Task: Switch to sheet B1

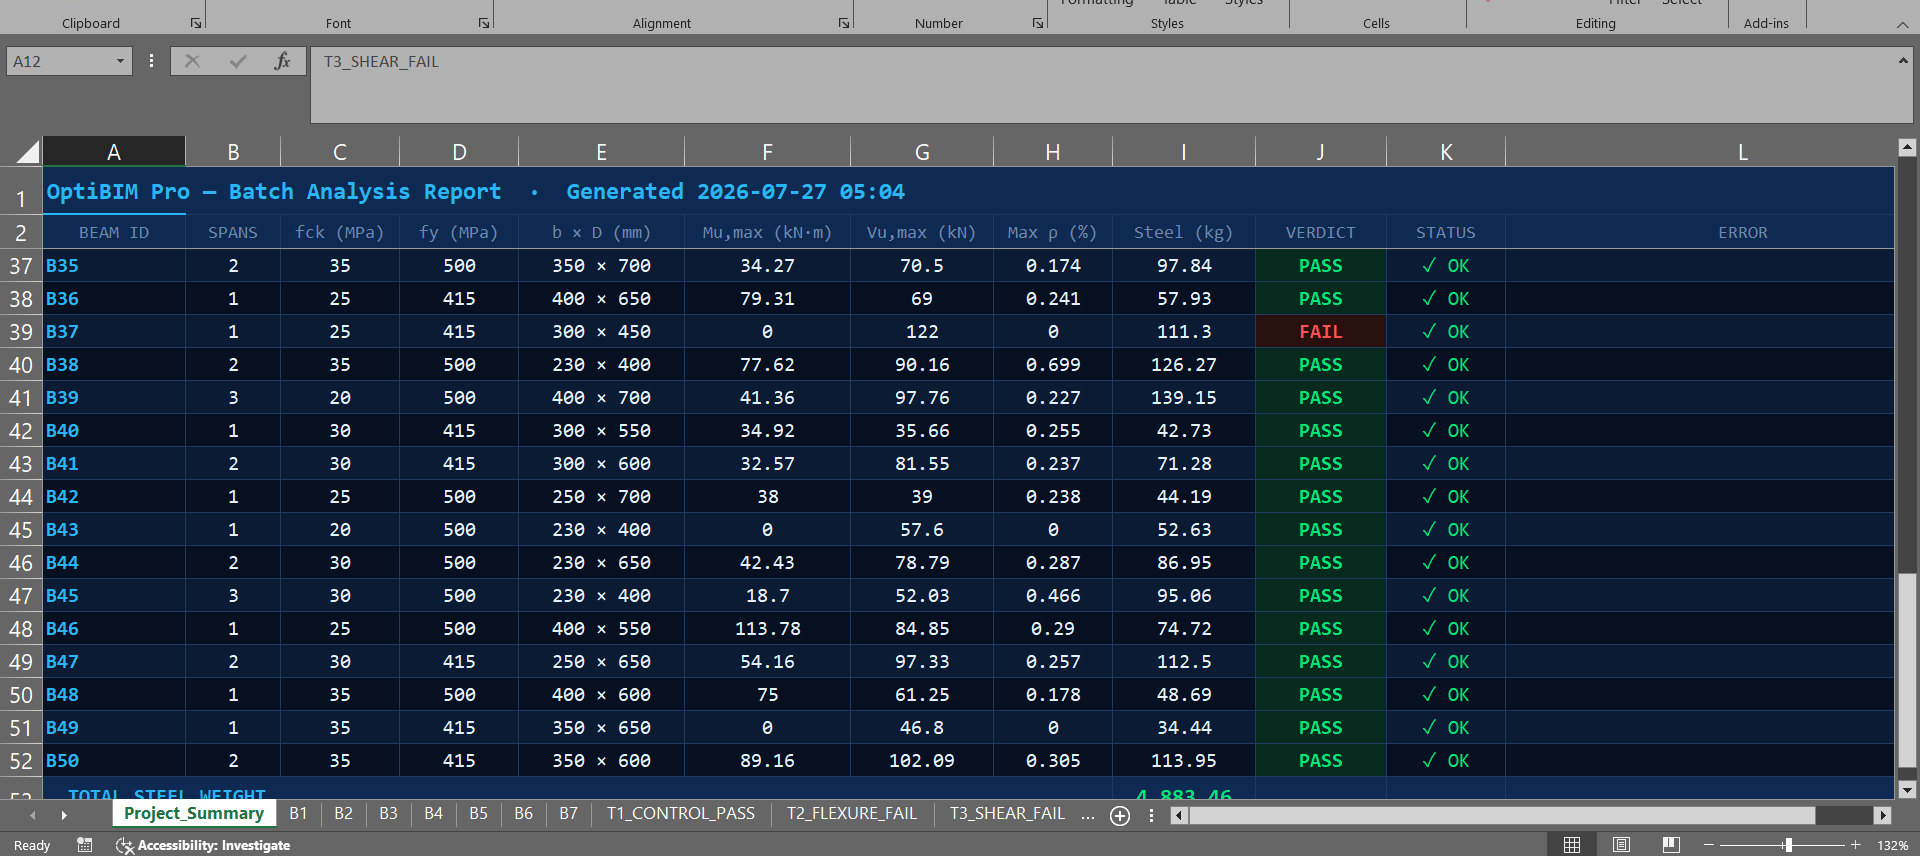Action: coord(298,814)
